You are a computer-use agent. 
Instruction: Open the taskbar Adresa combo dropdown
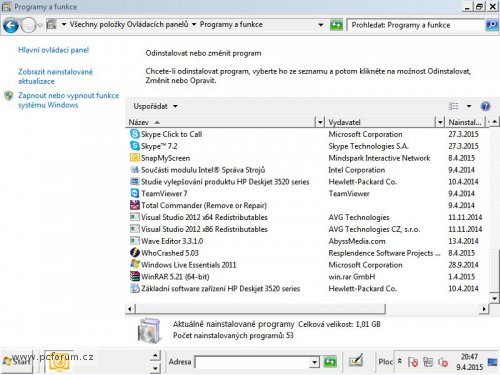(x=314, y=362)
